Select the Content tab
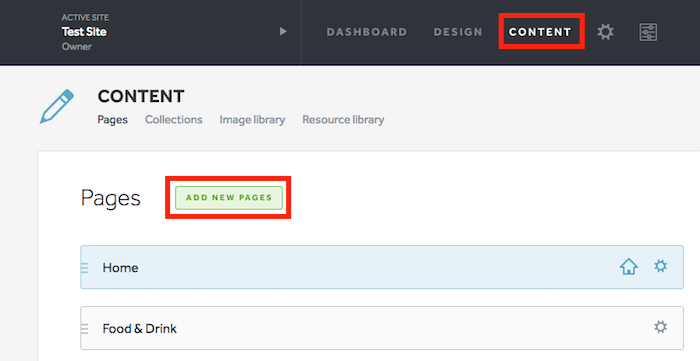This screenshot has height=361, width=700. point(540,32)
